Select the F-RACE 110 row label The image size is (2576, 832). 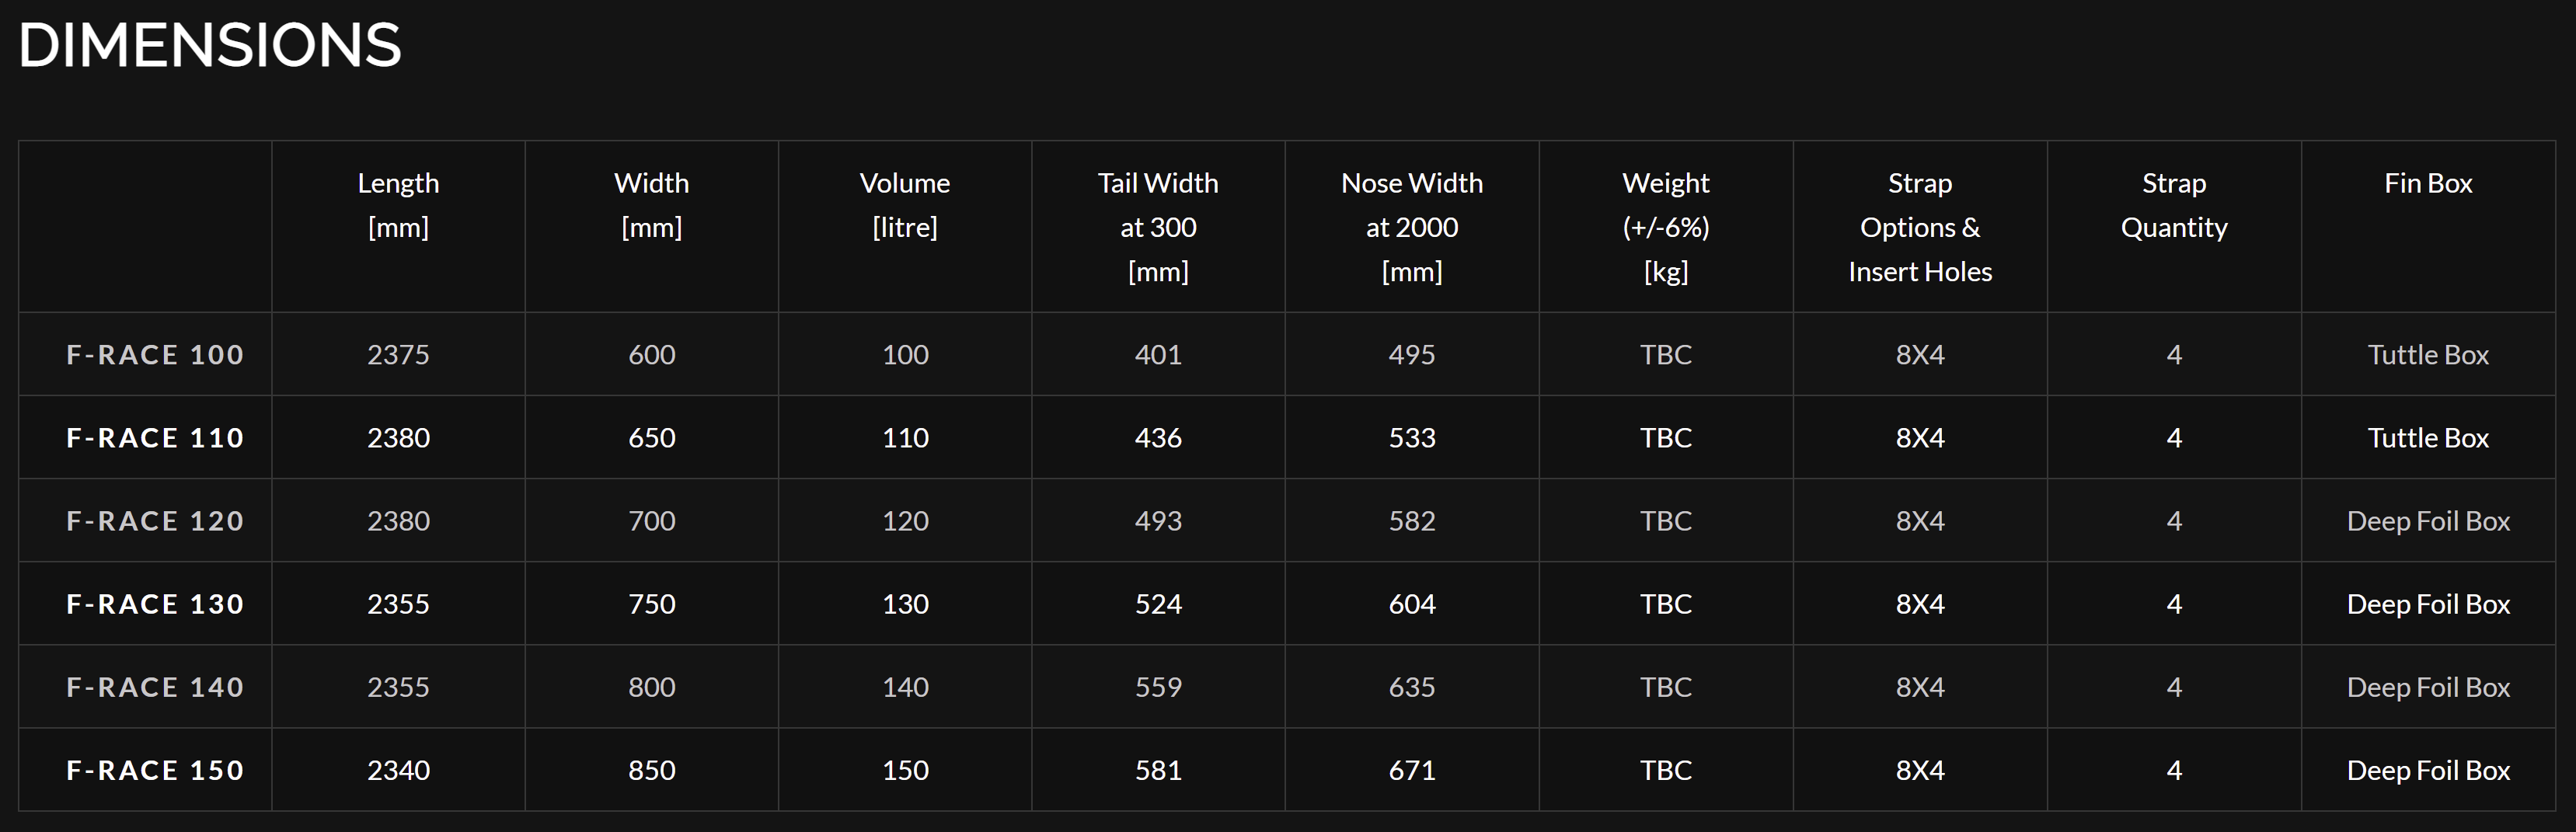point(155,438)
